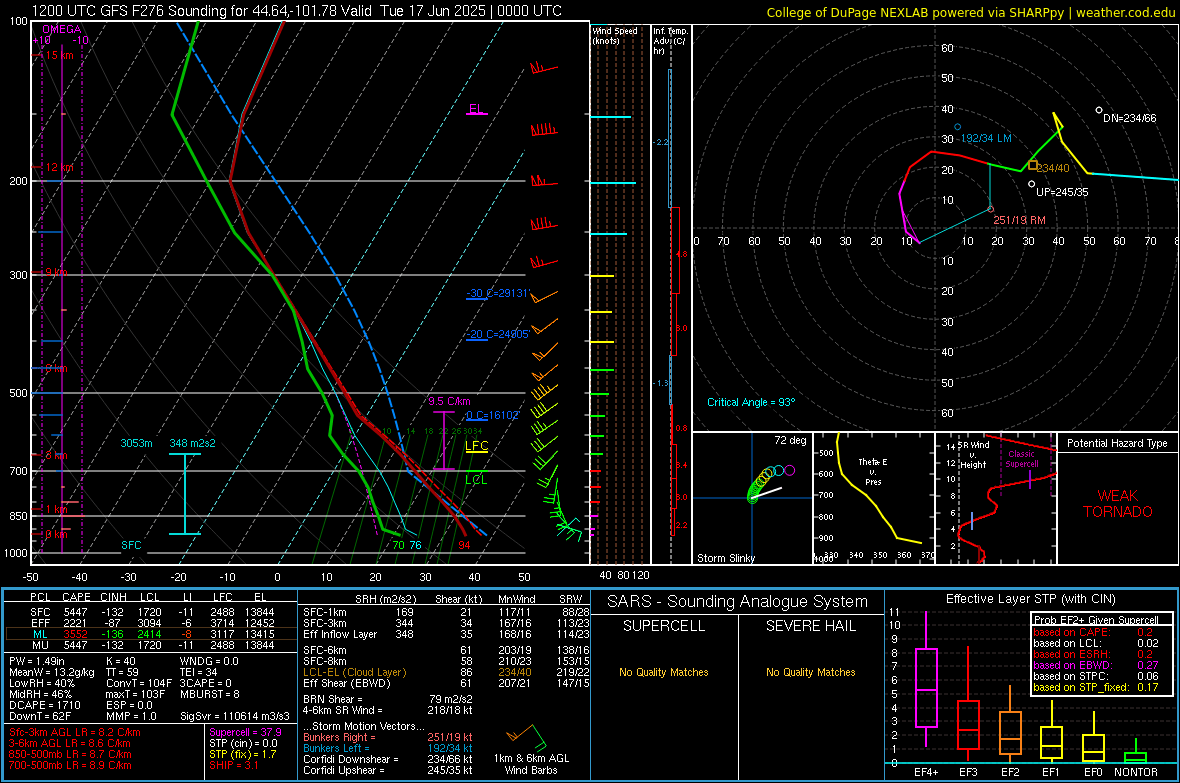
Task: Click the '348 m2s2' label on the skew-T
Action: coord(192,443)
